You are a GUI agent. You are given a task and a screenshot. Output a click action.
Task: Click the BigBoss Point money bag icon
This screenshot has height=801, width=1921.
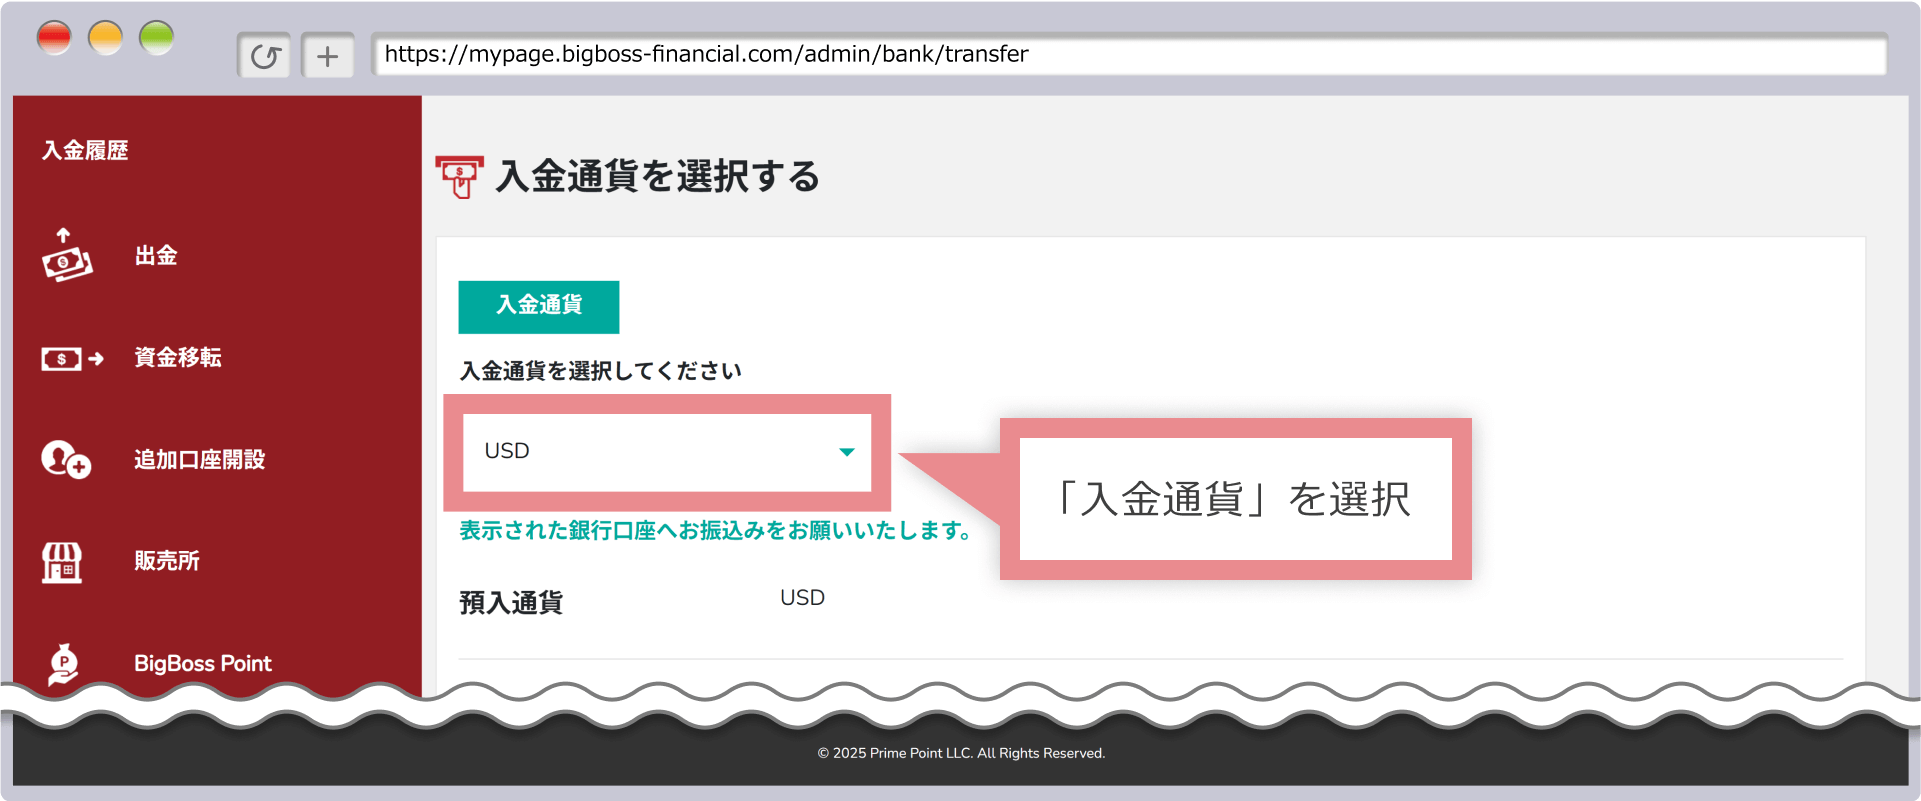coord(63,664)
